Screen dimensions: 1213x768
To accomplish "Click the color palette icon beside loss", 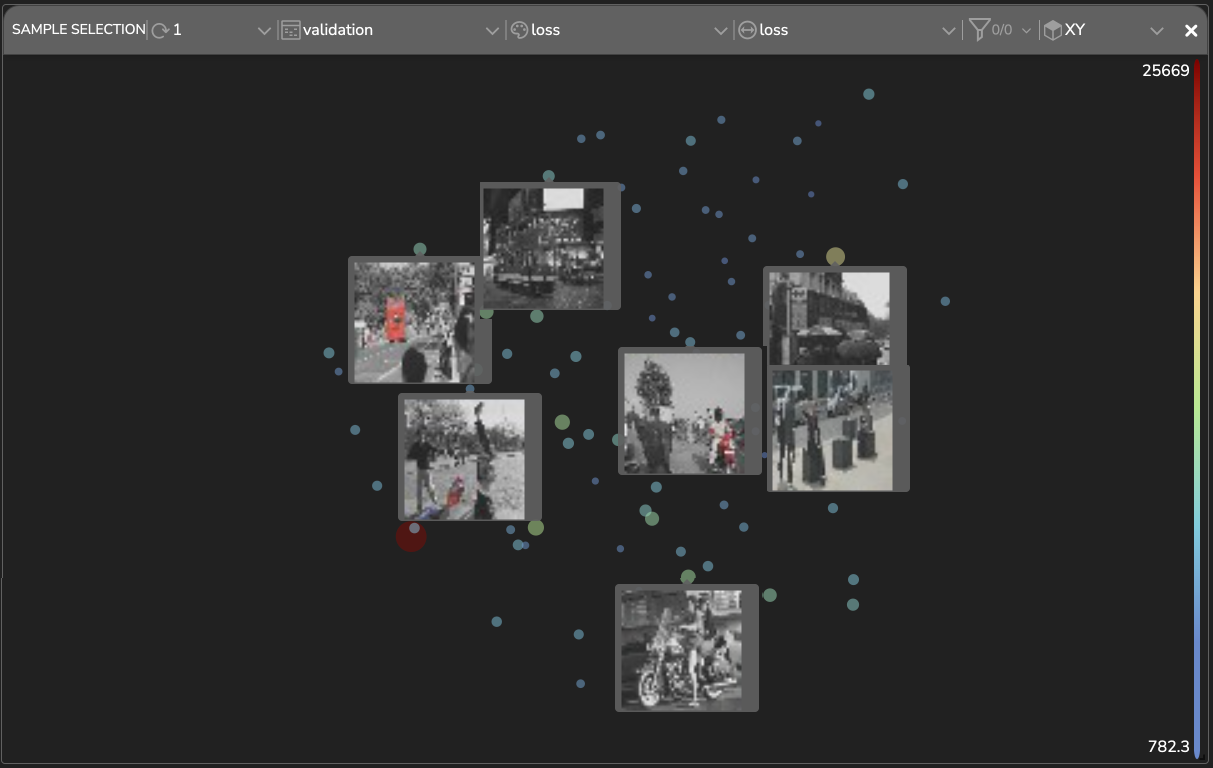I will 519,30.
